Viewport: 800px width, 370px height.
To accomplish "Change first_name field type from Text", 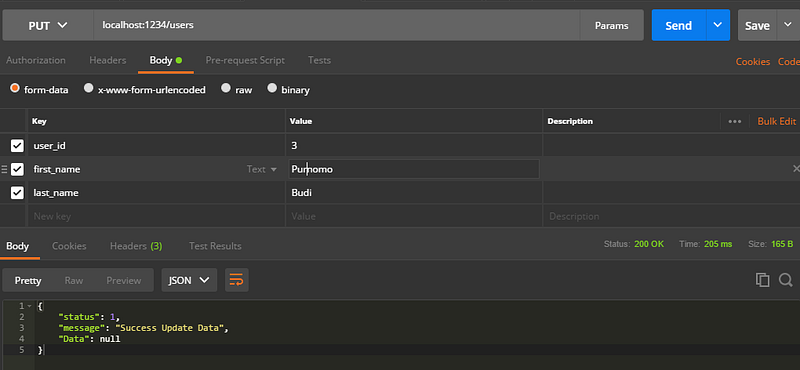I will coord(262,169).
